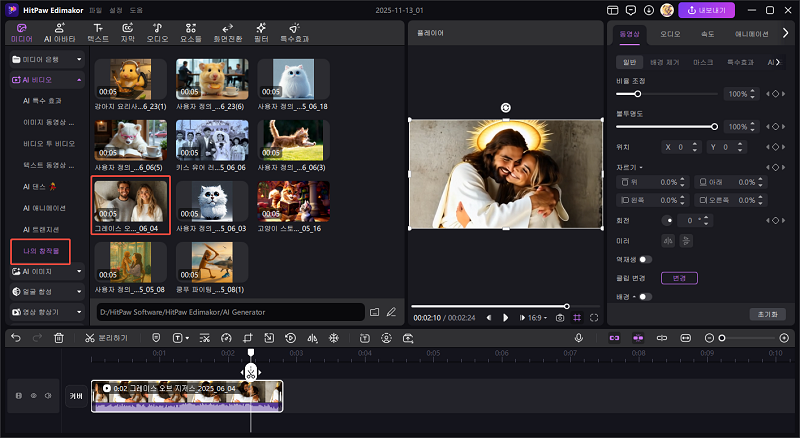The height and width of the screenshot is (438, 800).
Task: Click the AI Generator path field
Action: pos(231,312)
